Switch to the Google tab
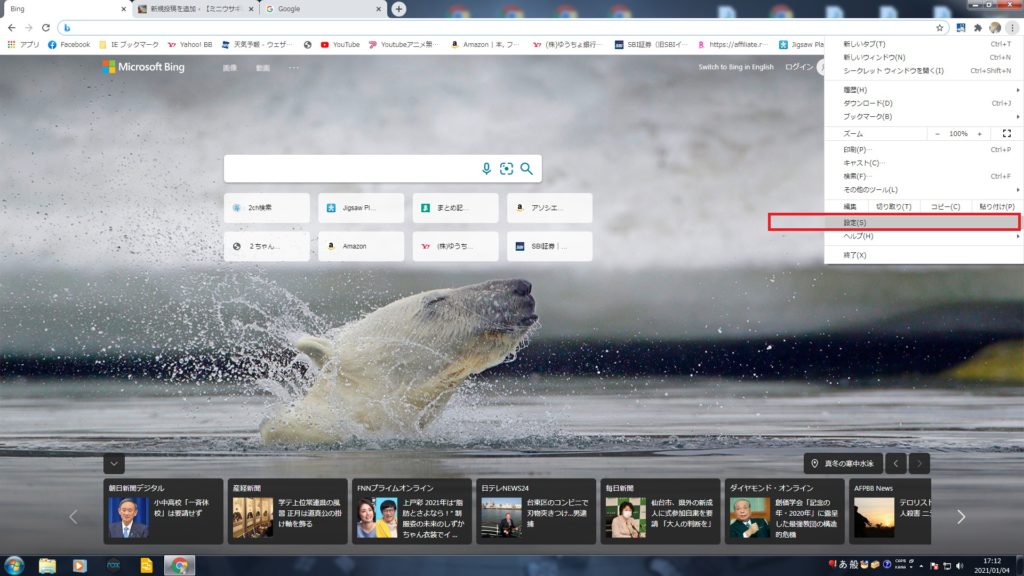This screenshot has width=1024, height=576. point(320,9)
